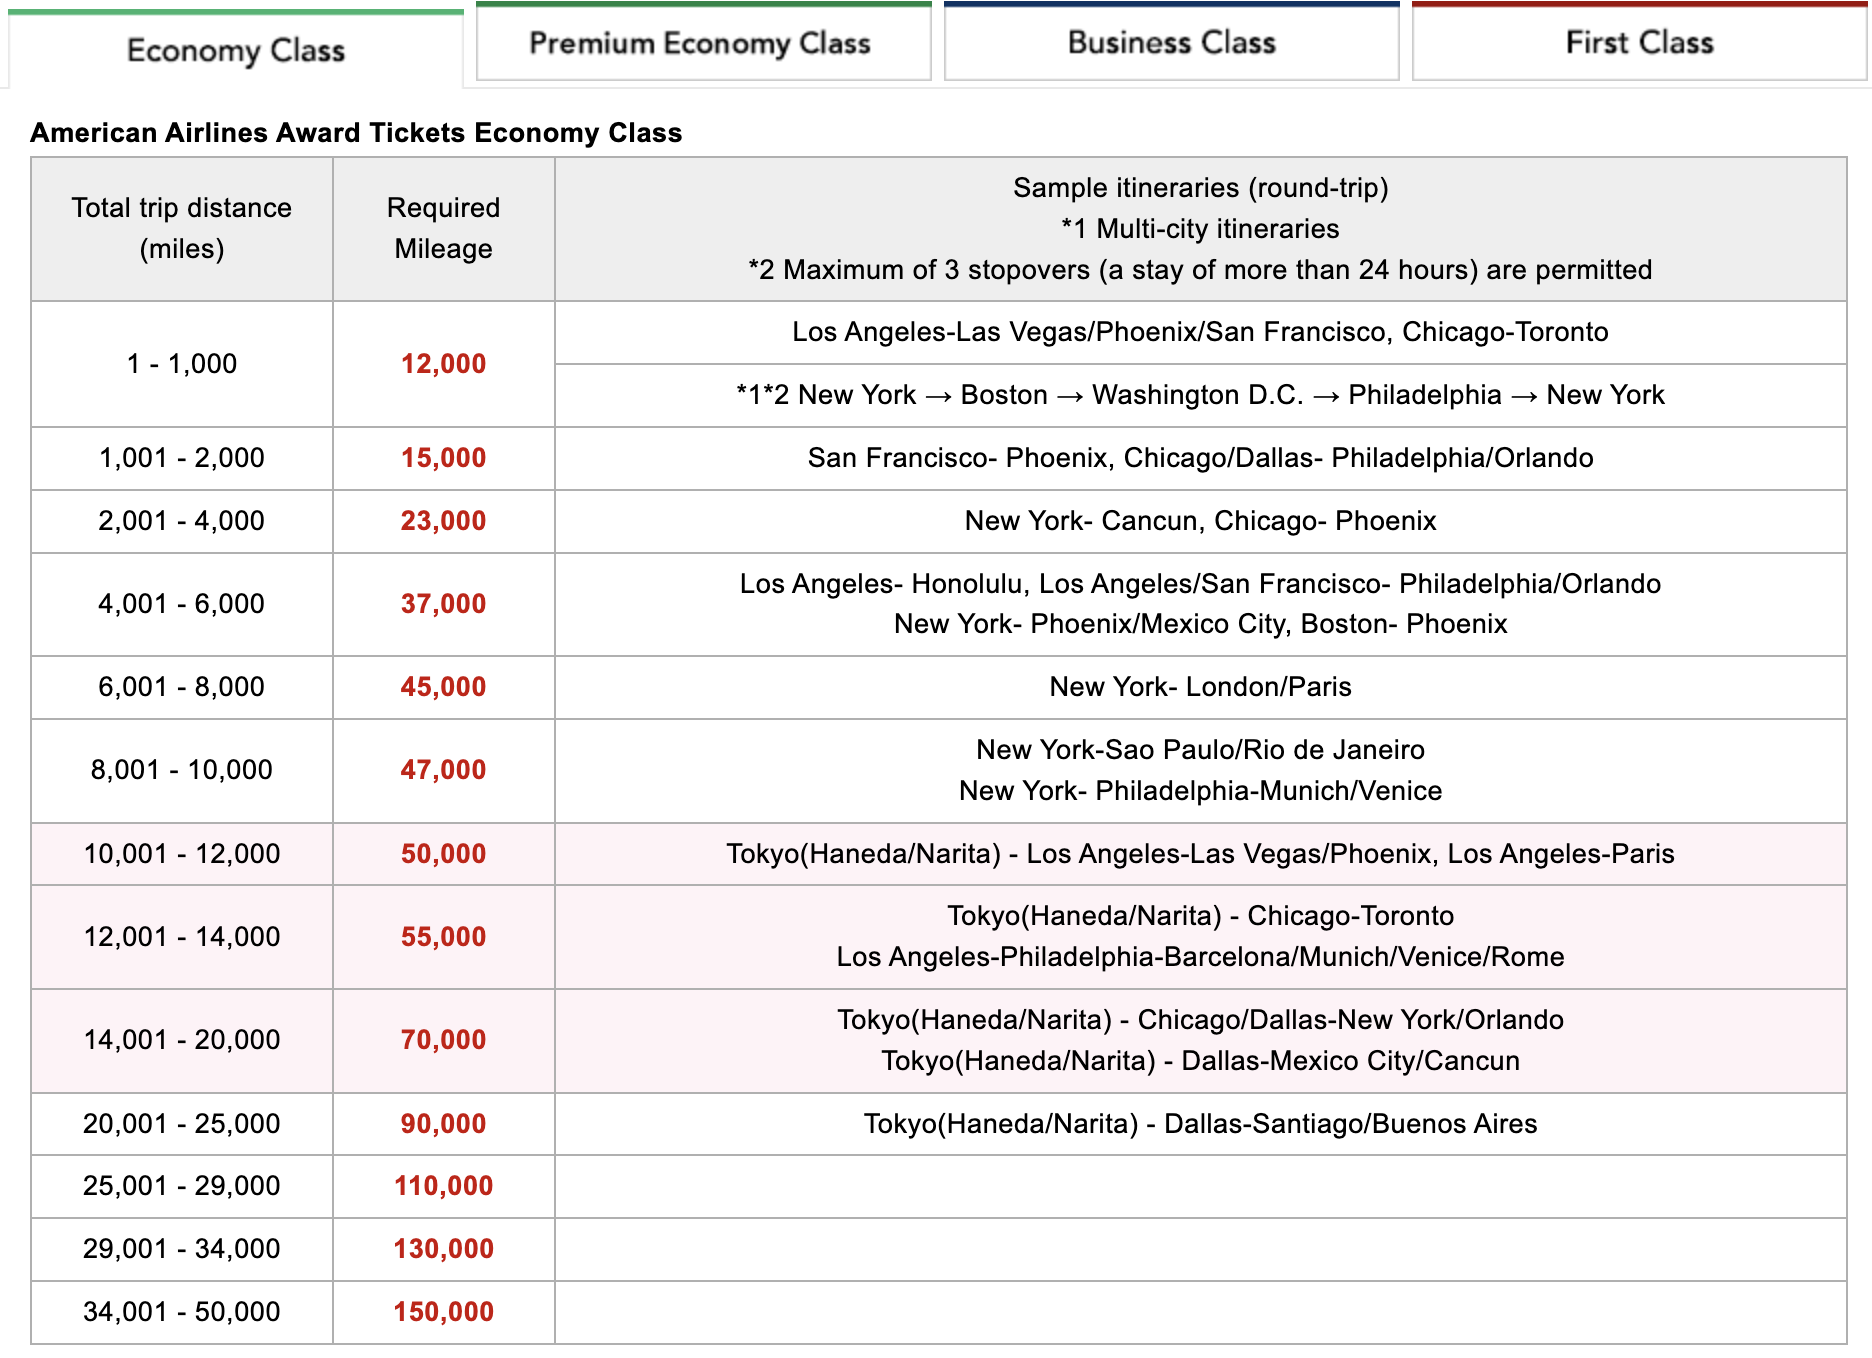Click the 'New York- London/Paris' itinerary
Viewport: 1872px width, 1358px height.
(1200, 687)
